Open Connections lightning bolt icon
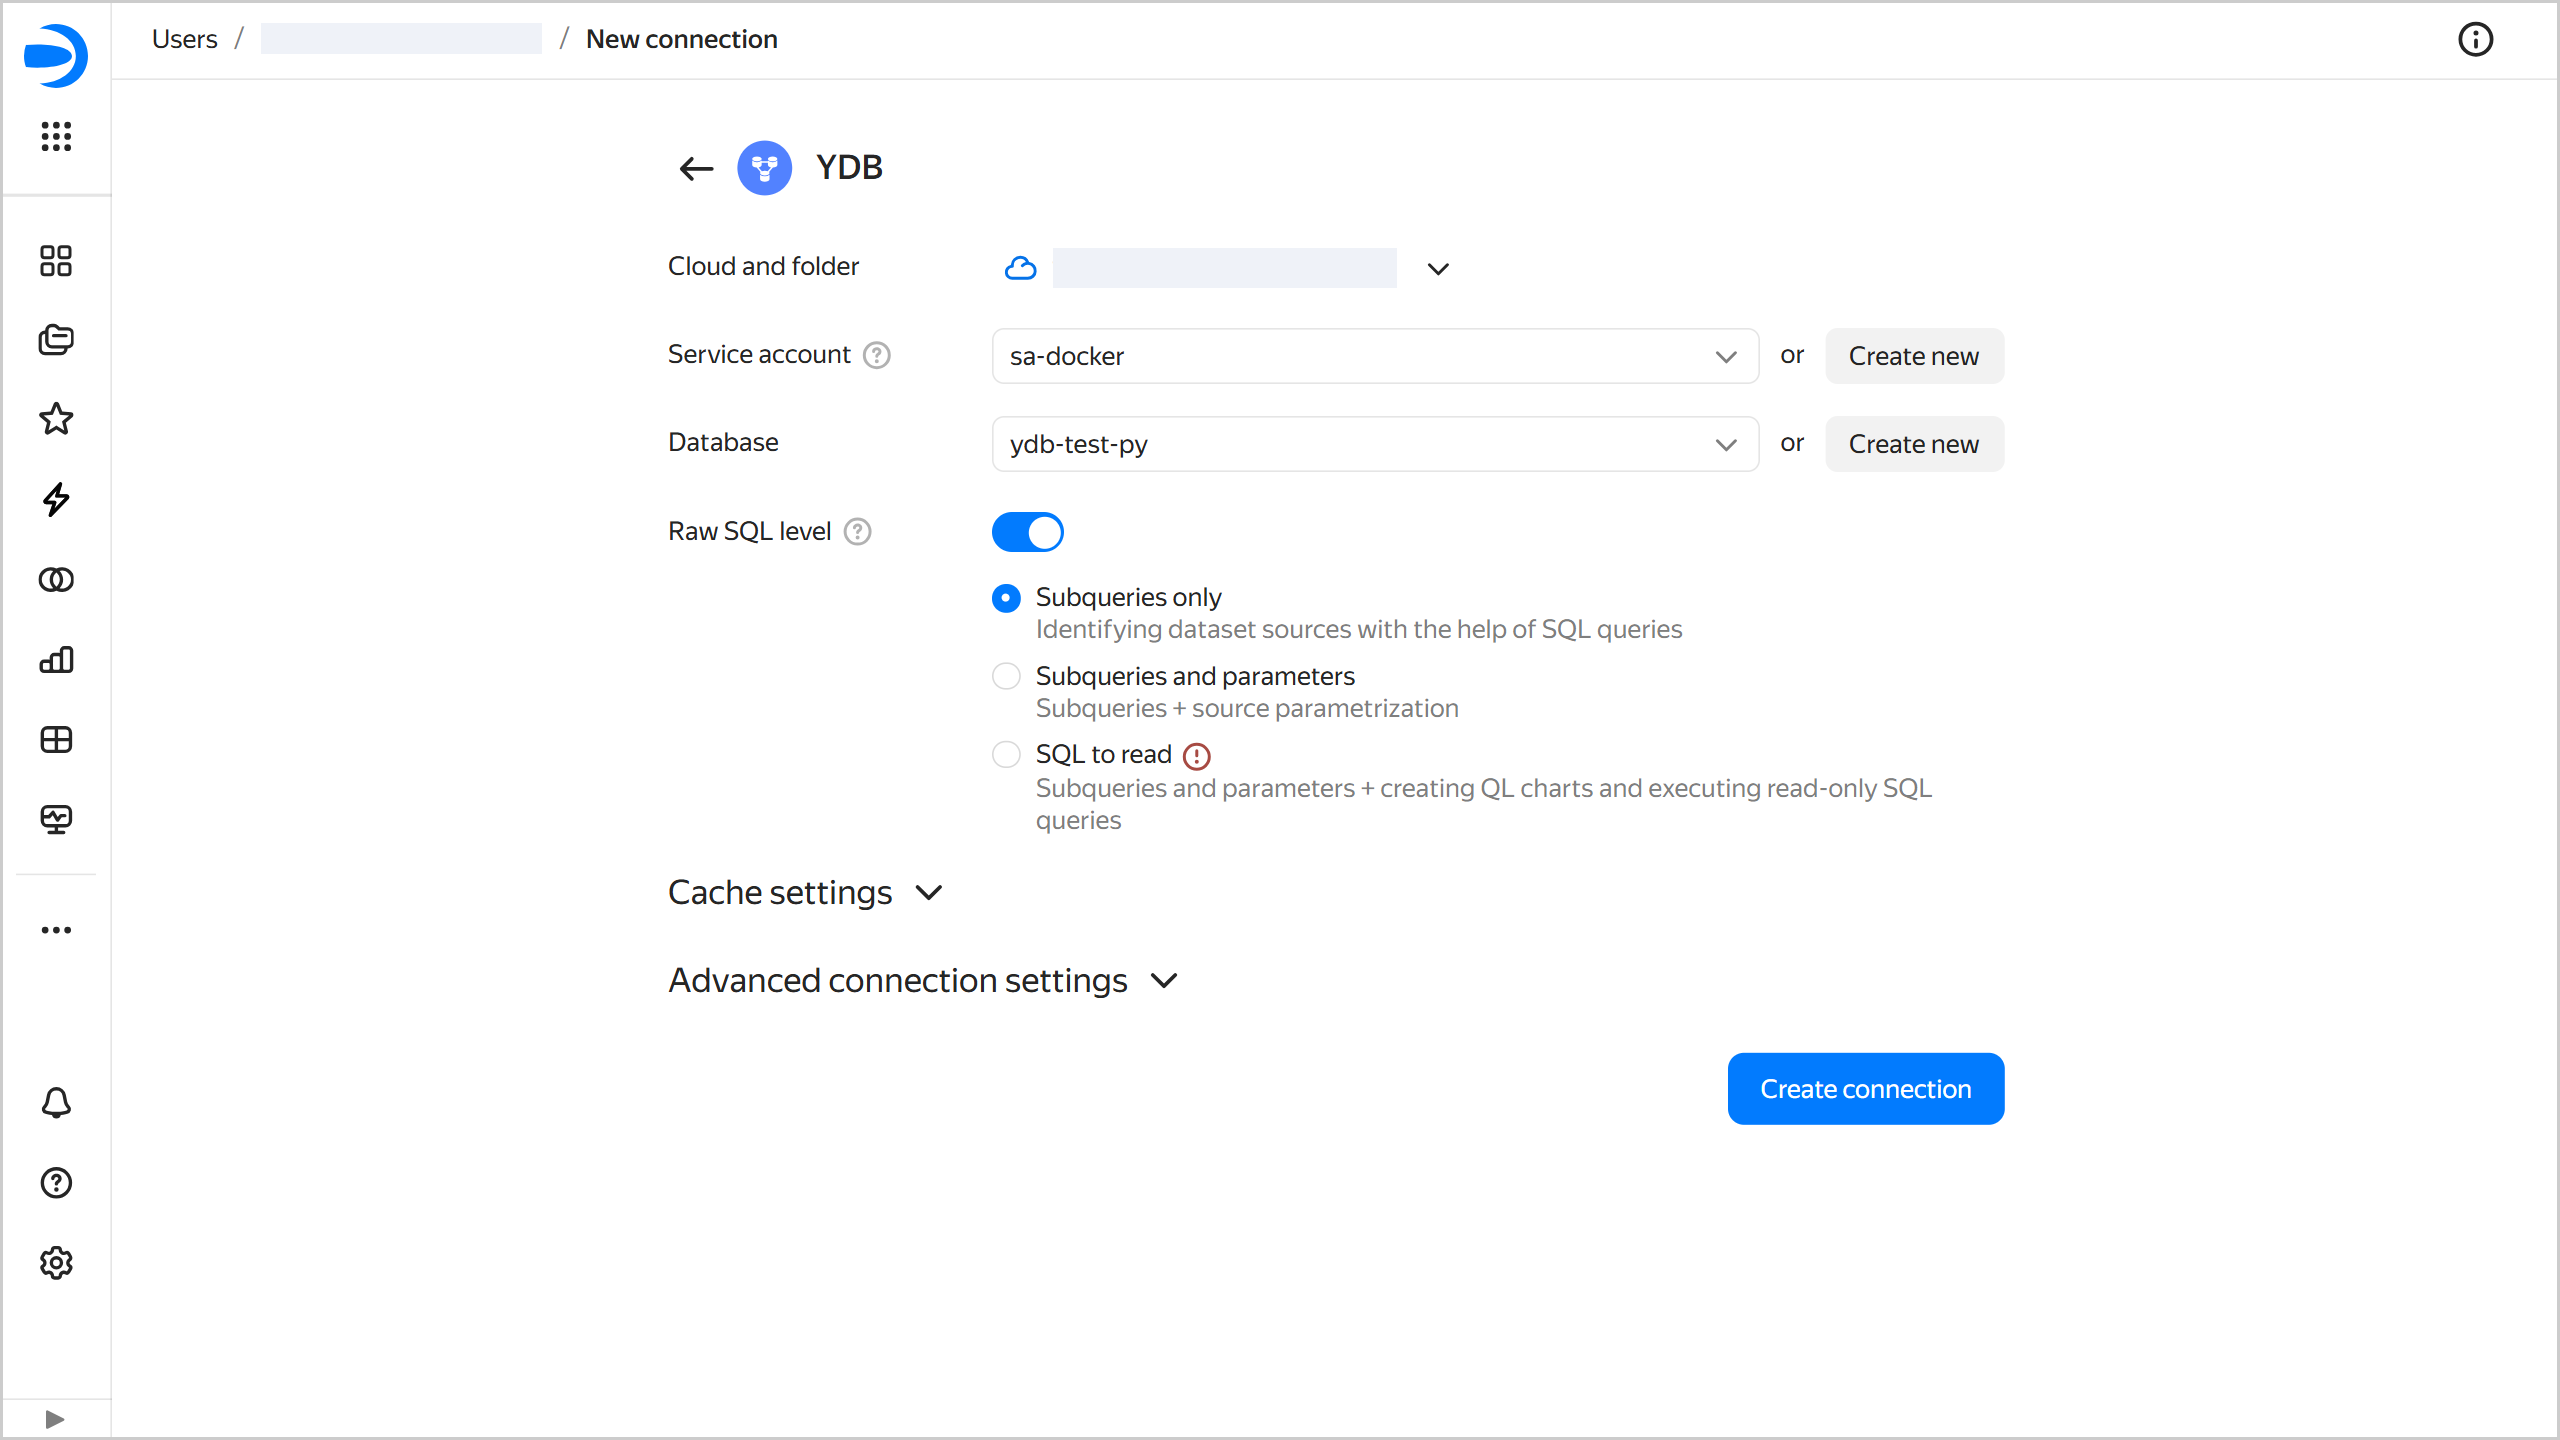Viewport: 2560px width, 1440px height. [56, 499]
